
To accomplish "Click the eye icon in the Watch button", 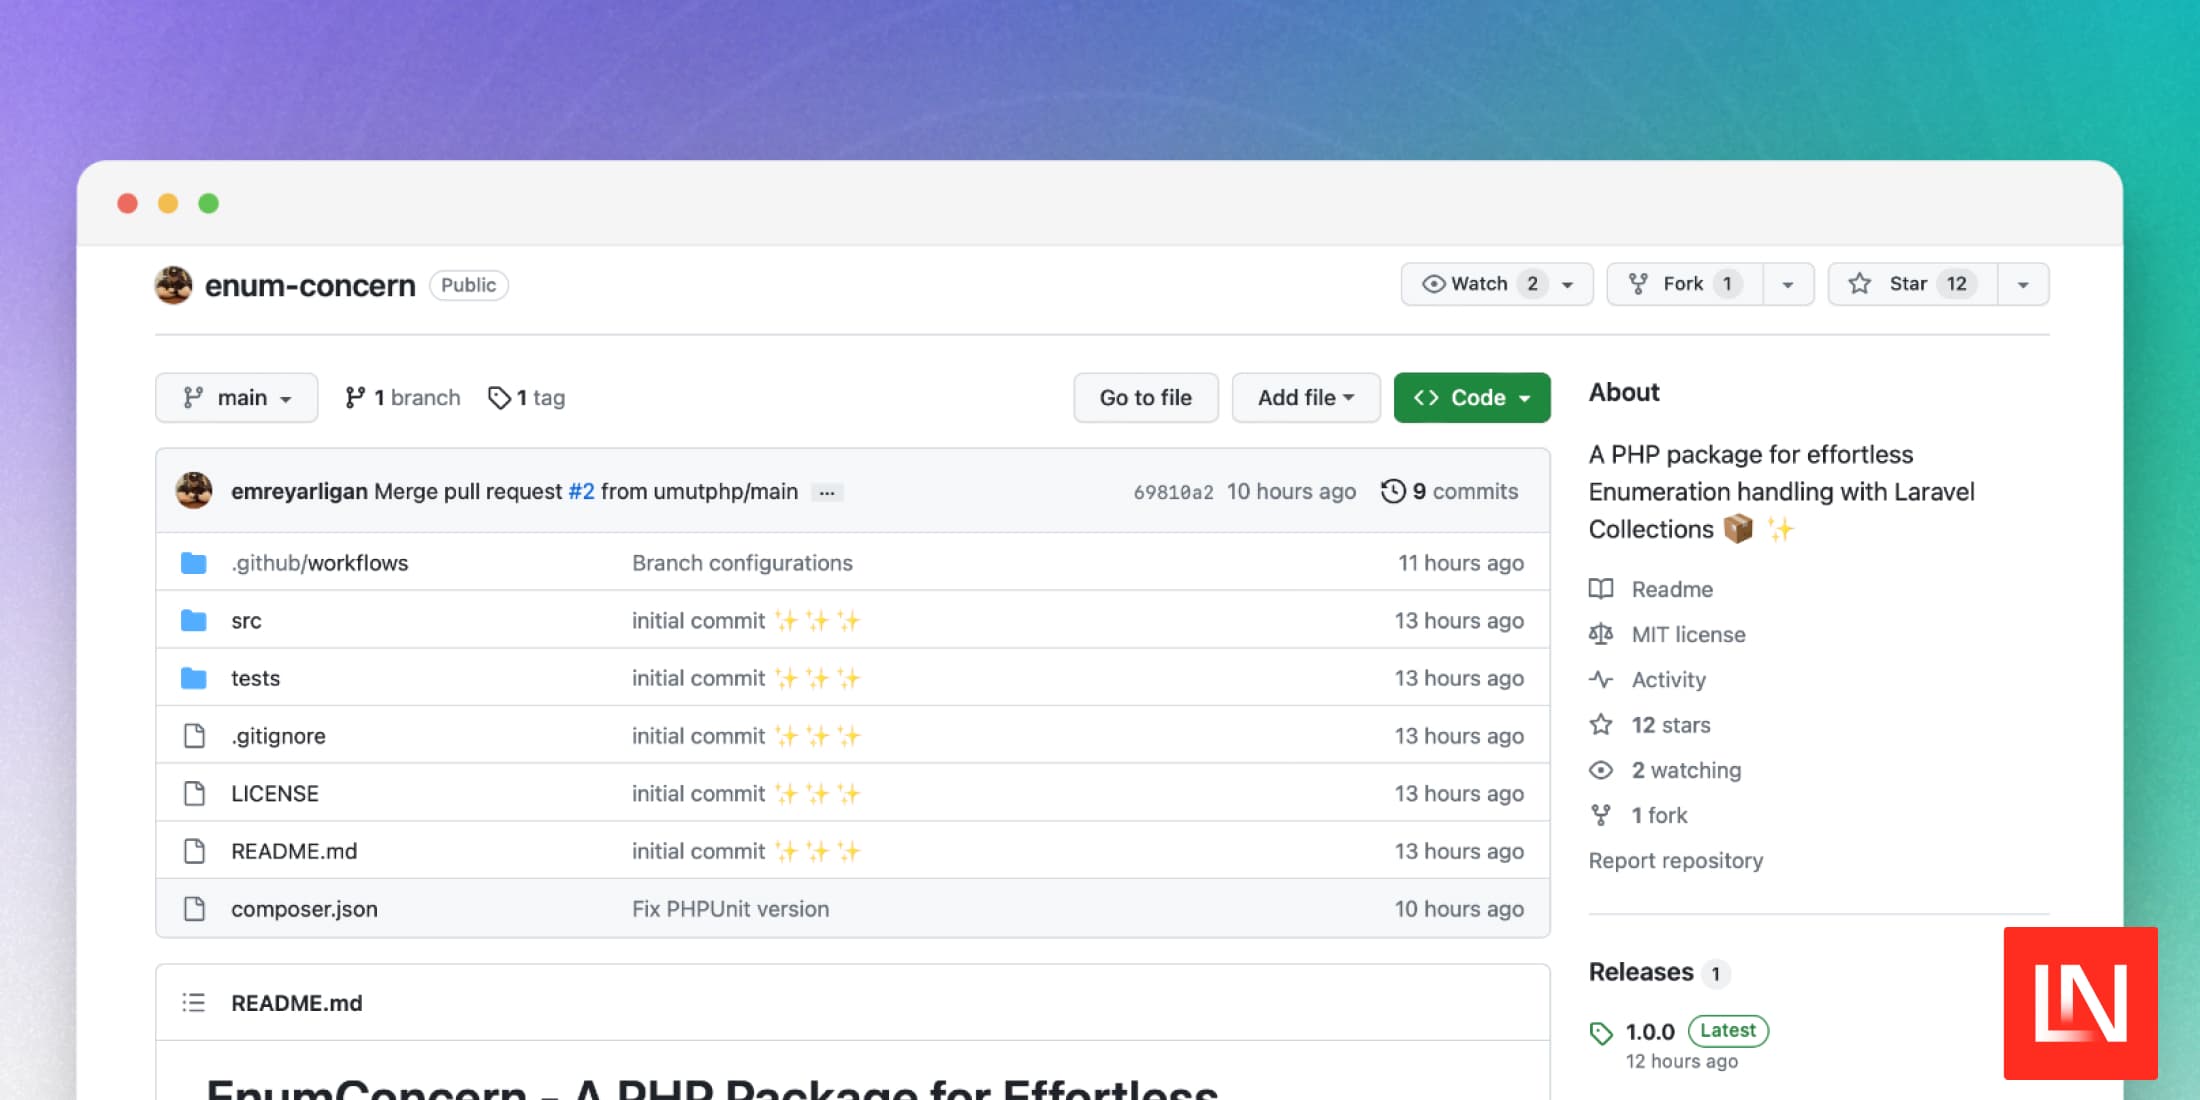I will click(1433, 284).
